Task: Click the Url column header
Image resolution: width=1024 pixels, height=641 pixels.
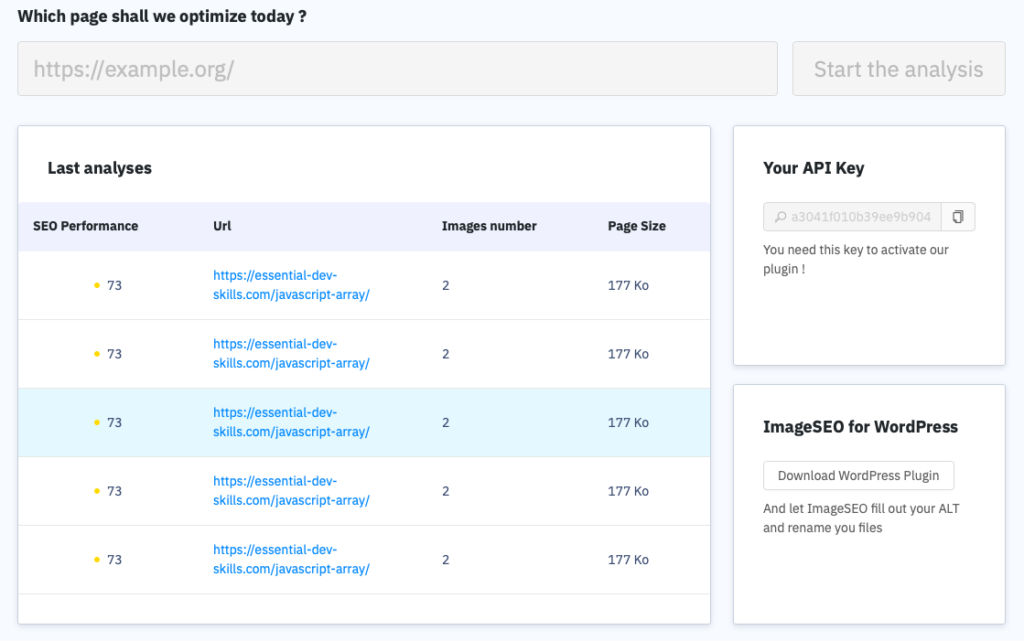Action: point(221,226)
